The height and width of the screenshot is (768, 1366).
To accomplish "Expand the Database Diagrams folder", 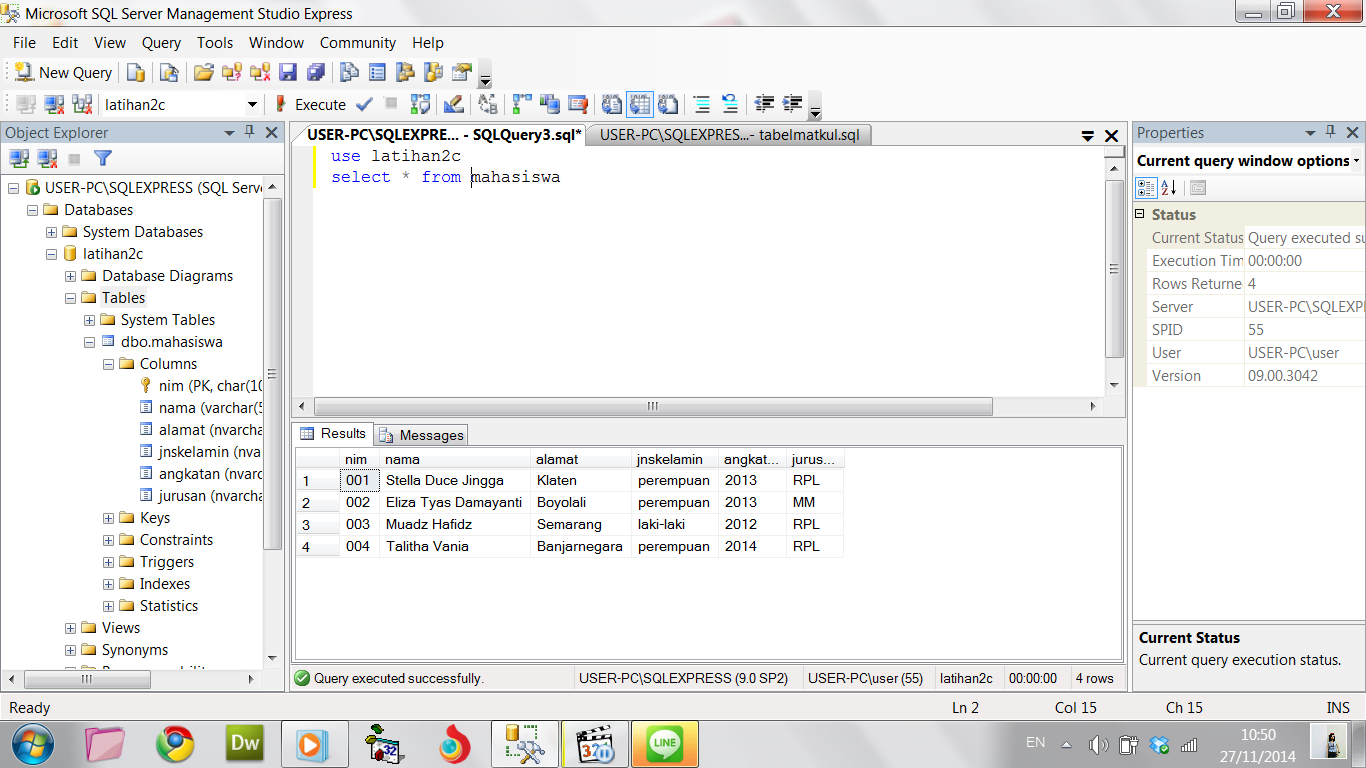I will (x=70, y=276).
